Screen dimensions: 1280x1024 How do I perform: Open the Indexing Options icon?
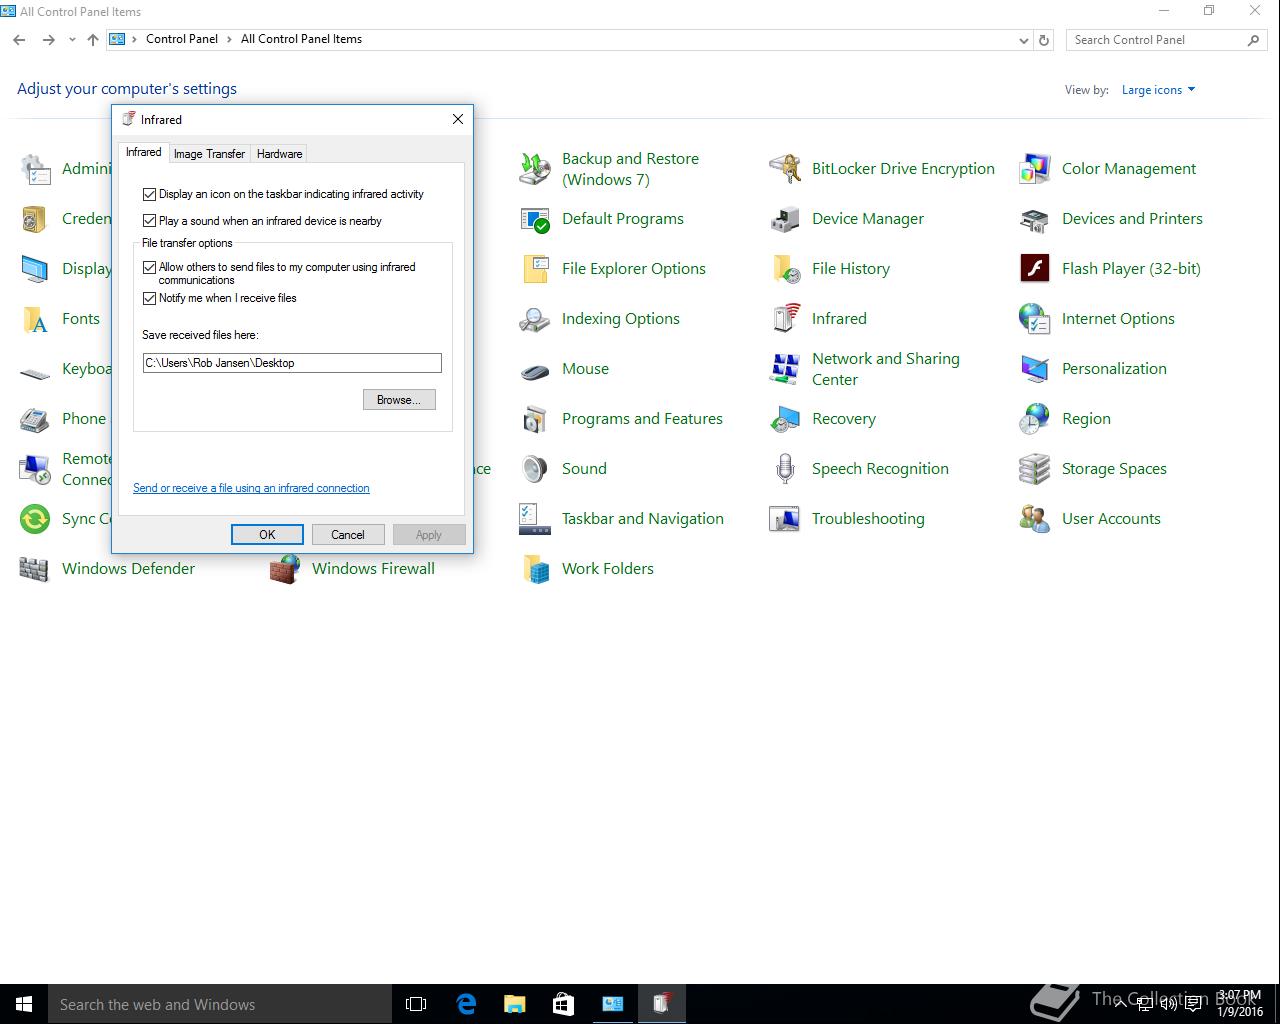[x=535, y=319]
